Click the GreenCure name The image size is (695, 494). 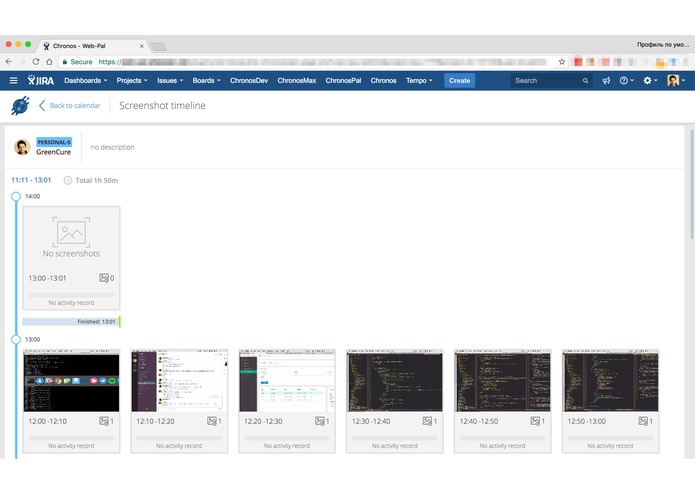(53, 152)
